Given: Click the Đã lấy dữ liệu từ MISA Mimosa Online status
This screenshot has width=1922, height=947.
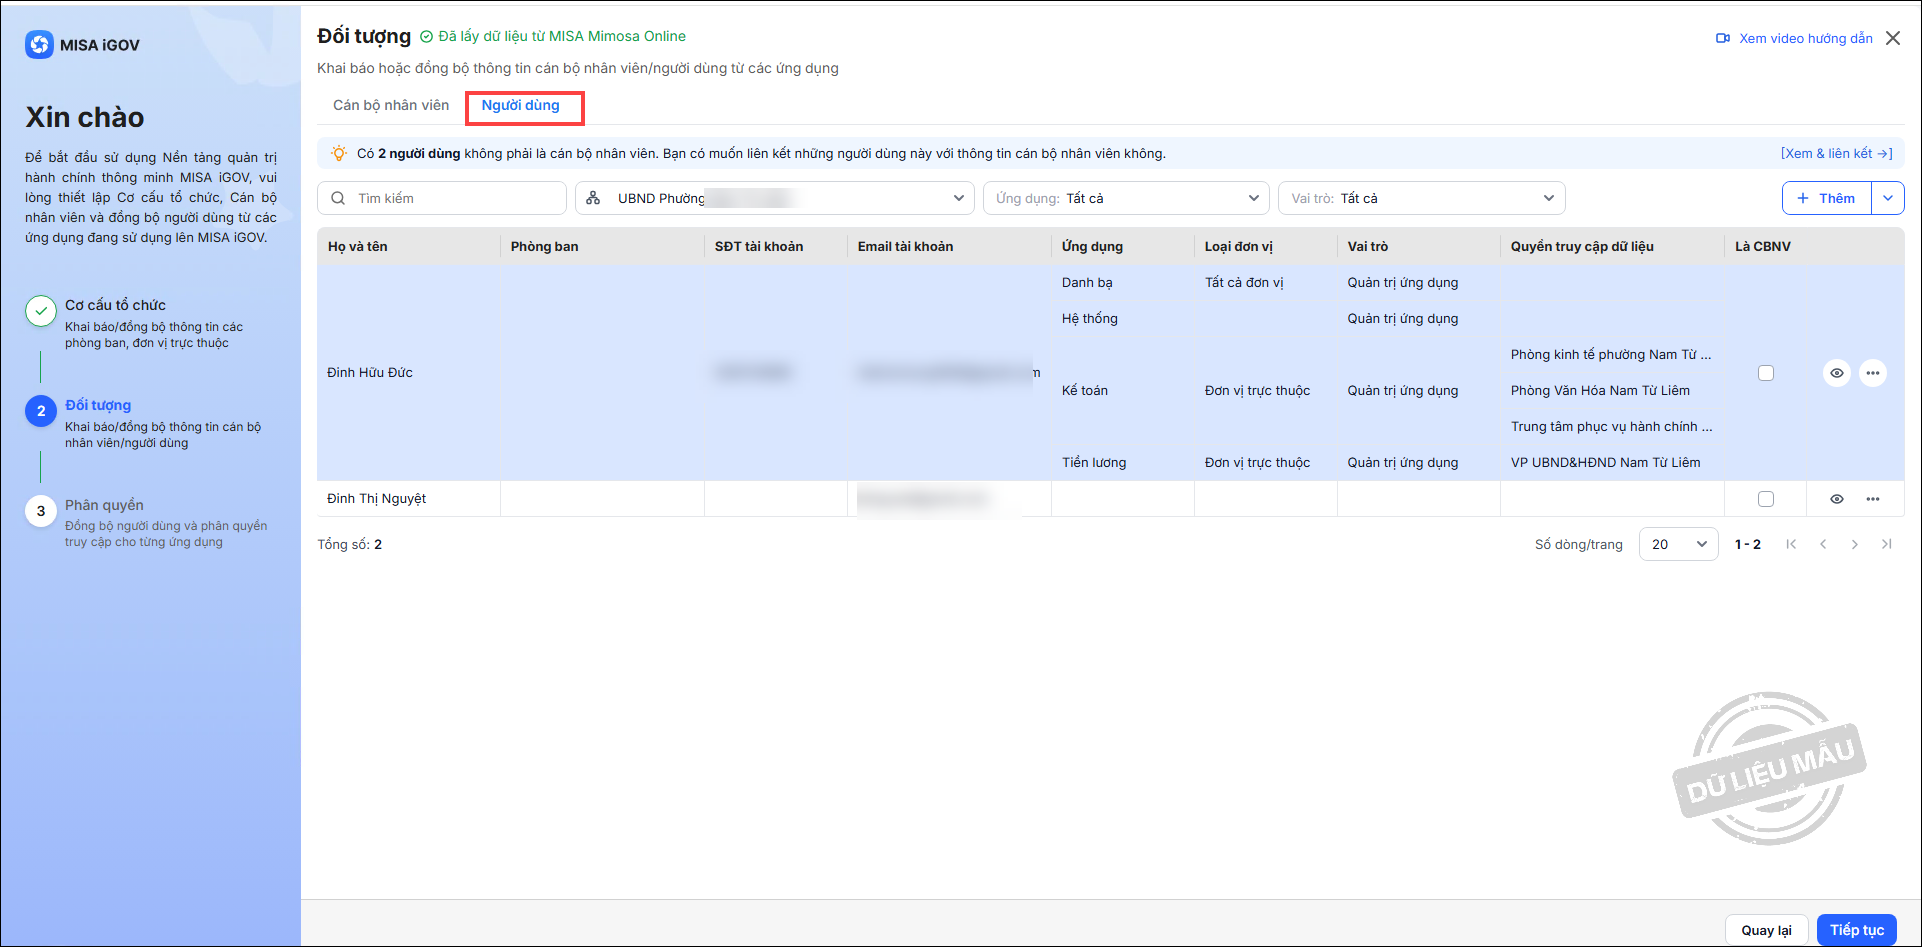Looking at the screenshot, I should click(x=562, y=37).
